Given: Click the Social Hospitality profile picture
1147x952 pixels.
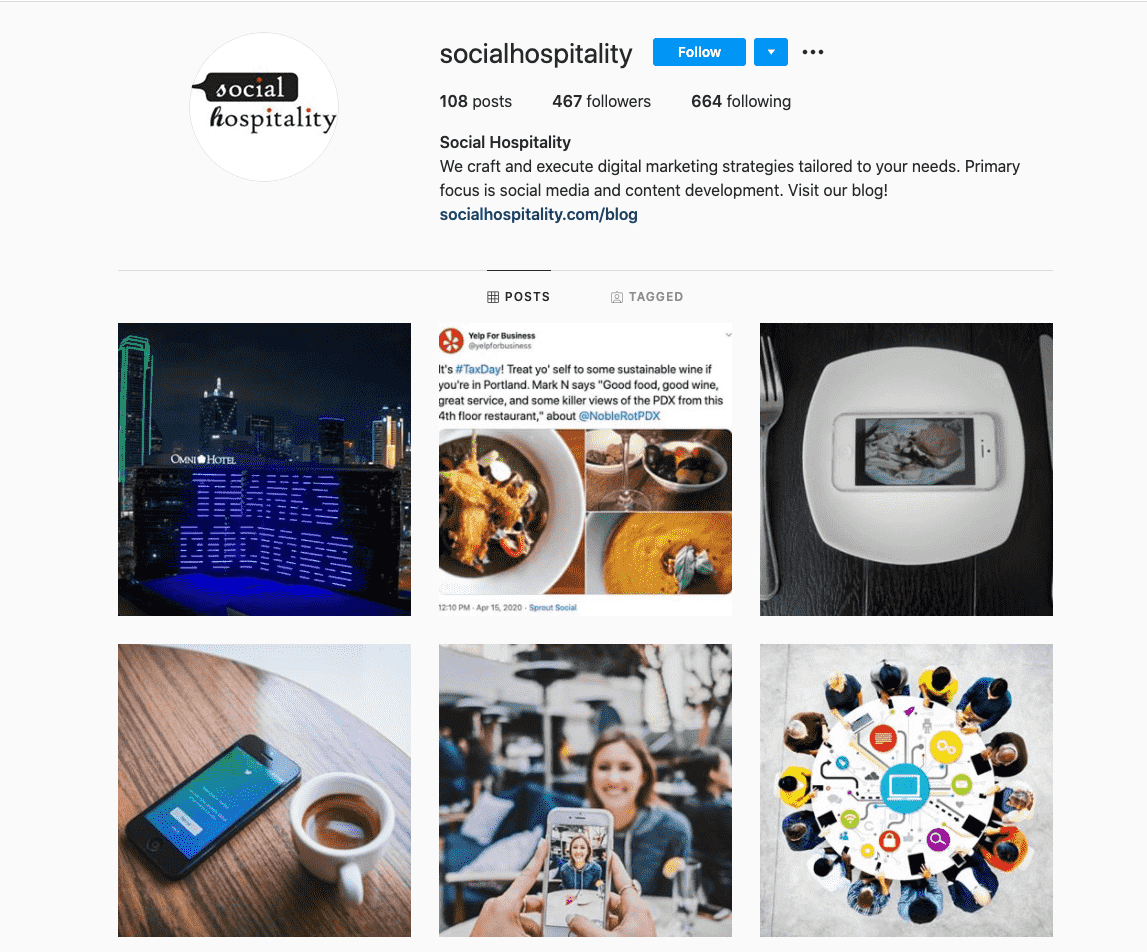Looking at the screenshot, I should (x=264, y=107).
